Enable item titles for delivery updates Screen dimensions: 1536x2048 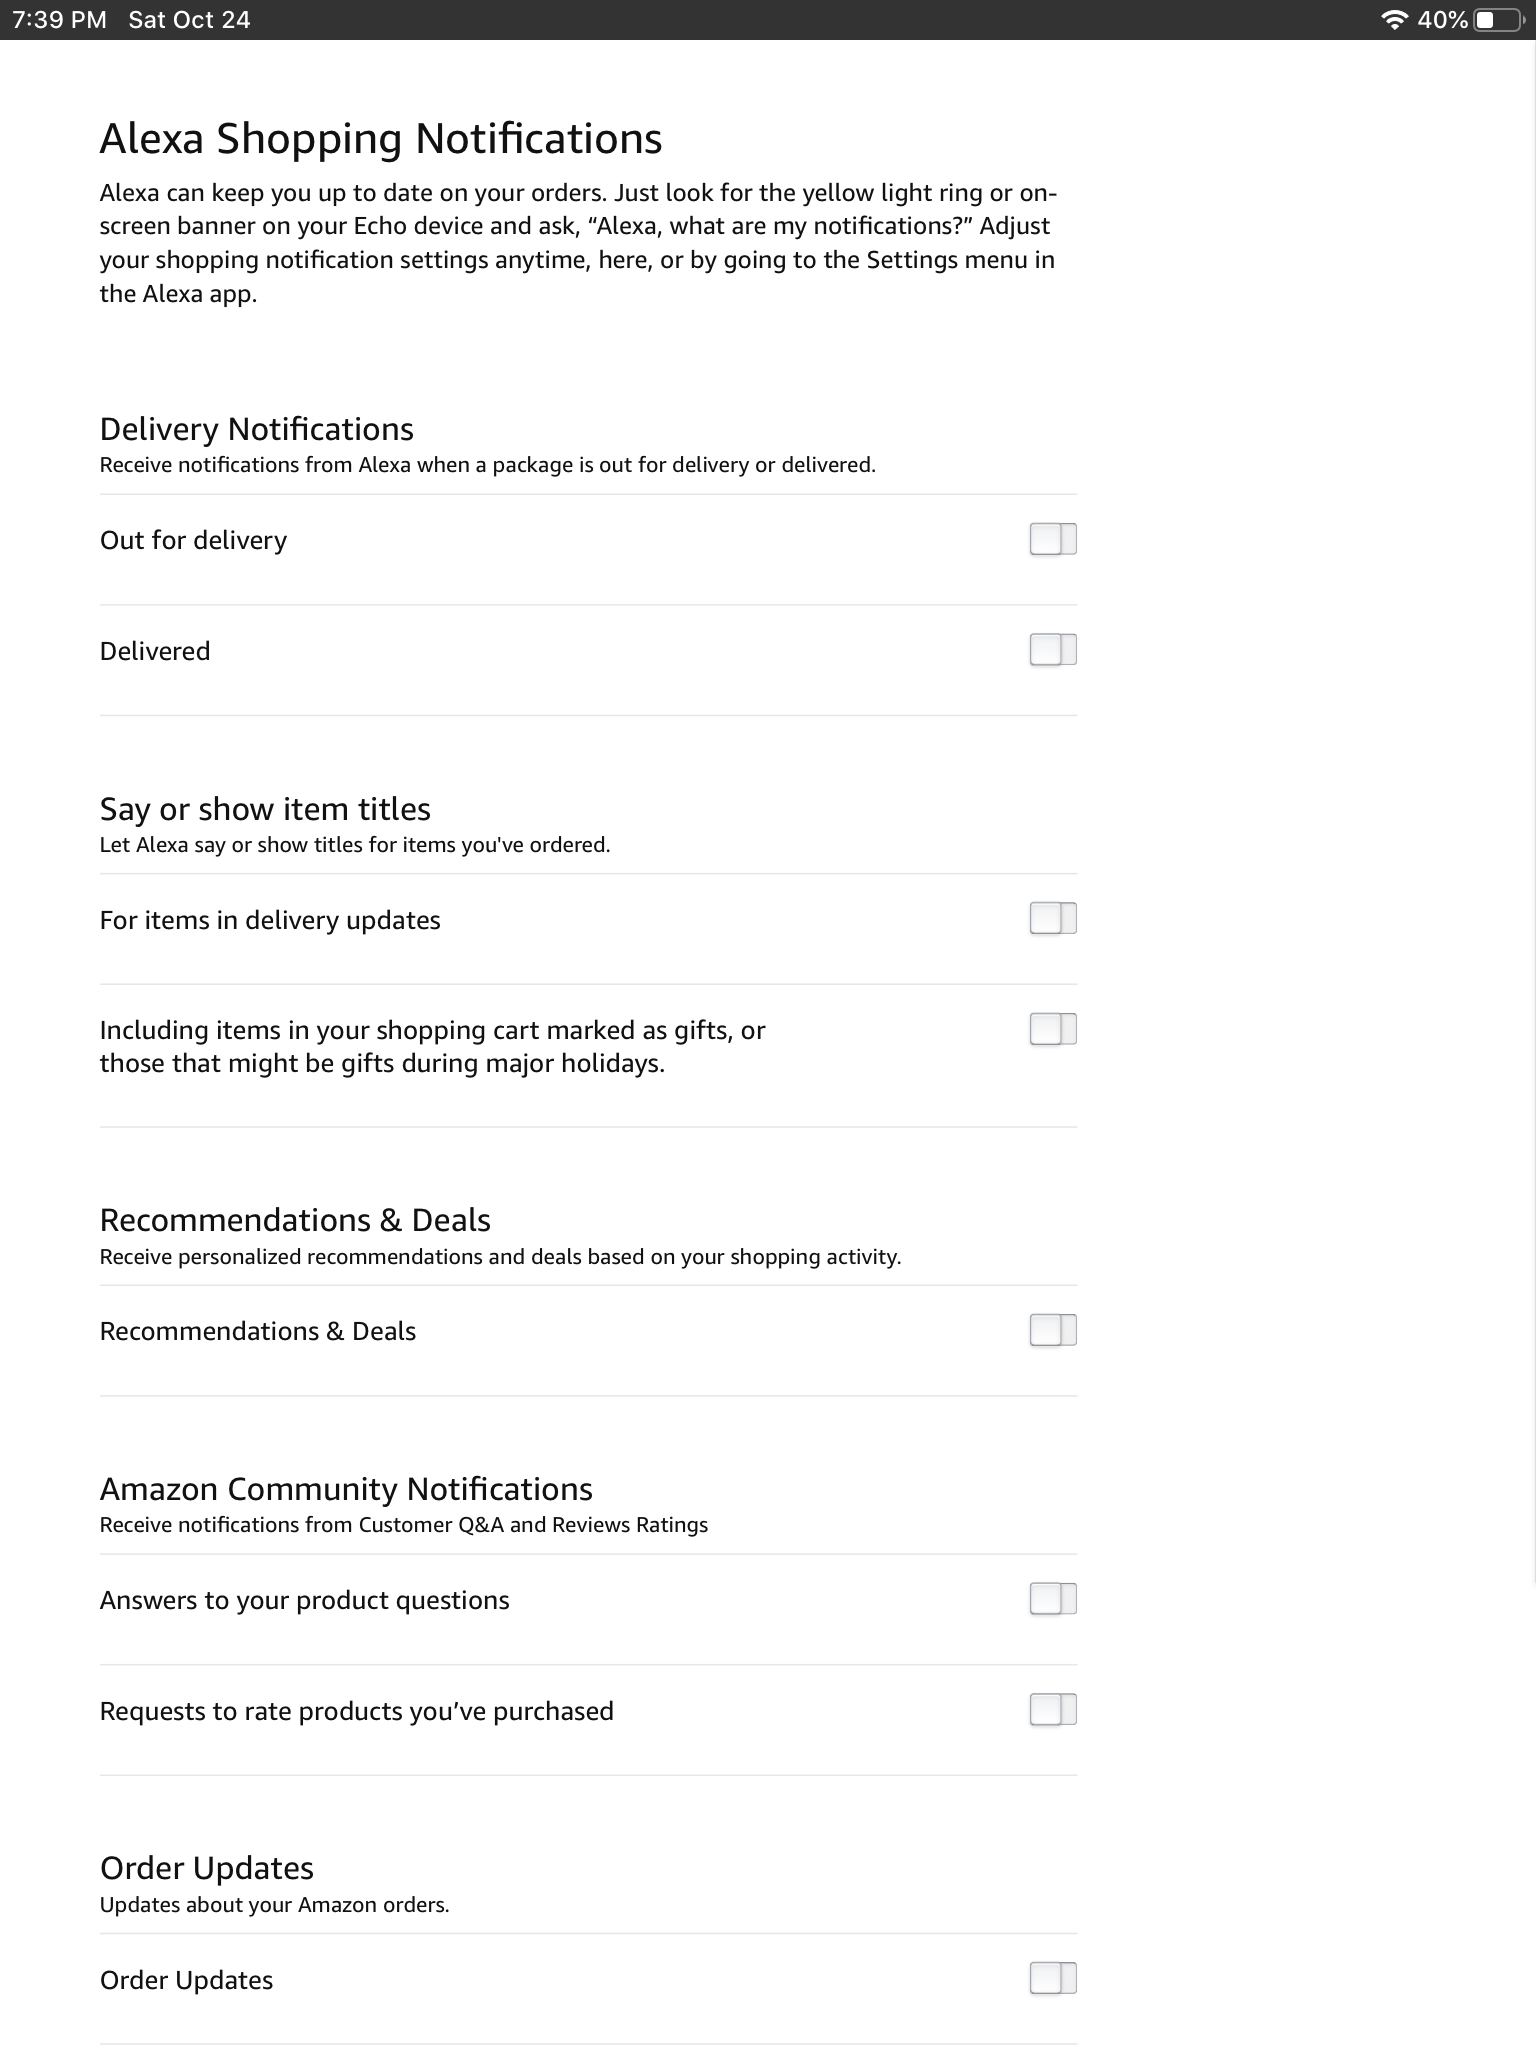1052,918
